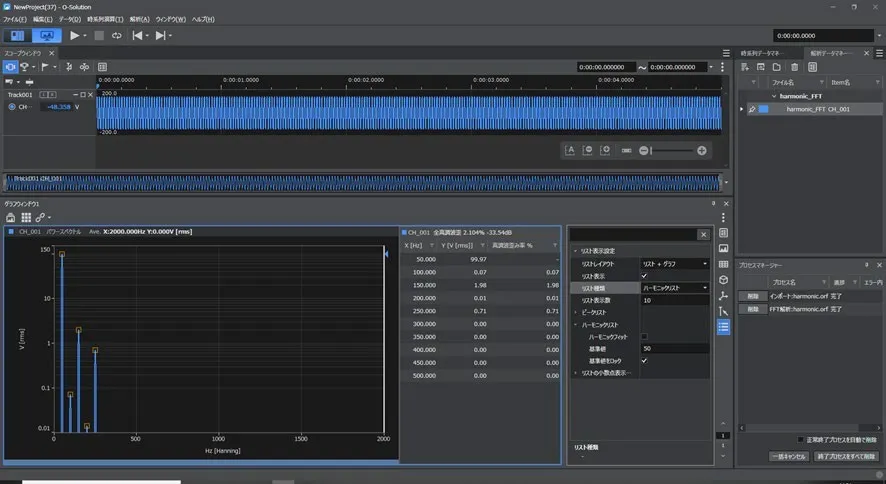Select the scope cursor range tool
Image resolution: width=886 pixels, height=484 pixels.
click(10, 67)
